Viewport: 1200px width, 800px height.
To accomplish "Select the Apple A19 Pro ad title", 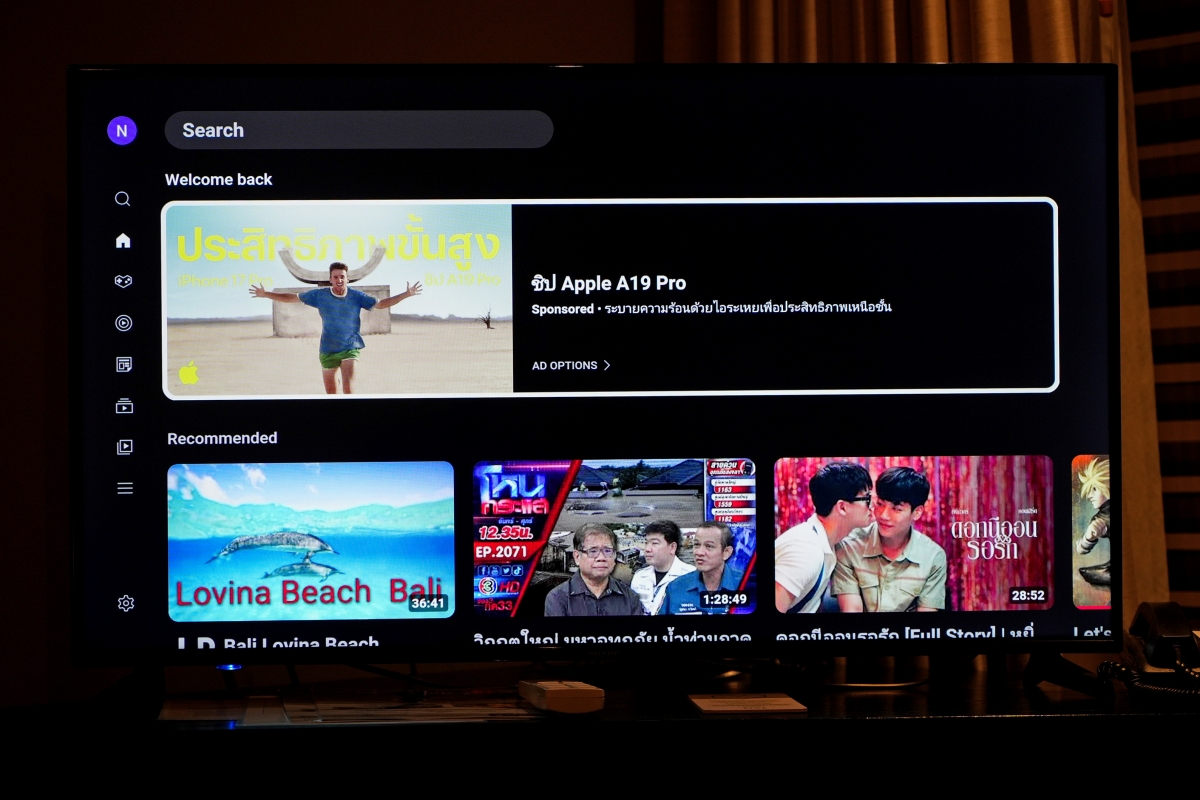I will [608, 283].
